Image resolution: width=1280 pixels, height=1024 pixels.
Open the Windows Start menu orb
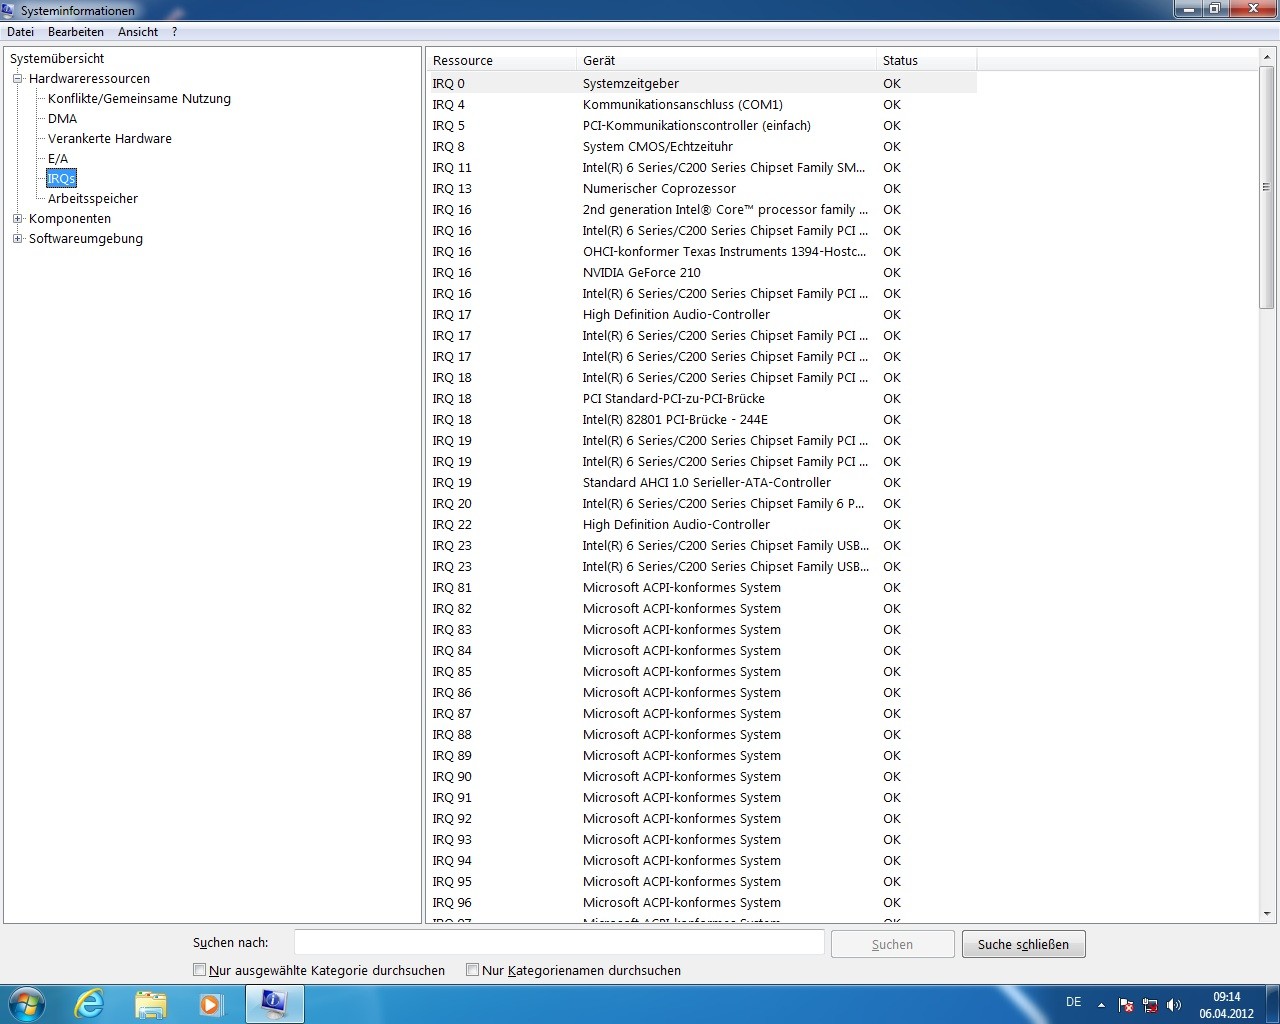[27, 1004]
